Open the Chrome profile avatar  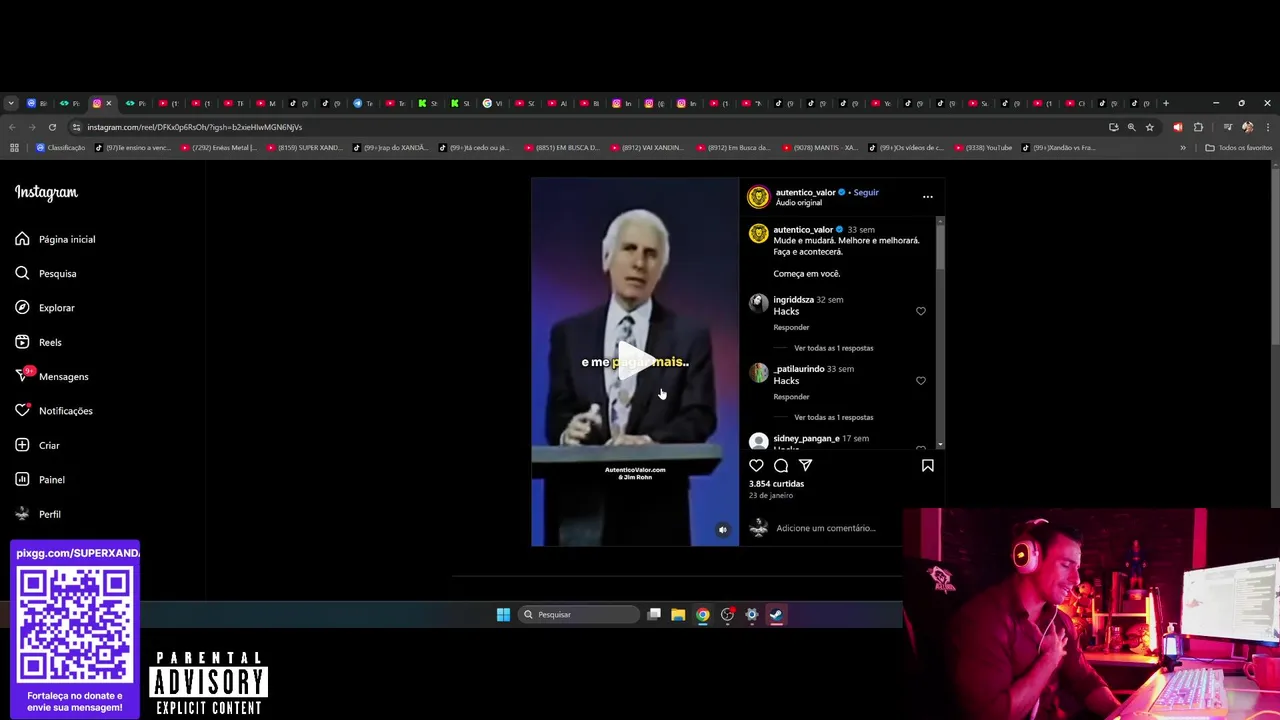pos(1247,127)
